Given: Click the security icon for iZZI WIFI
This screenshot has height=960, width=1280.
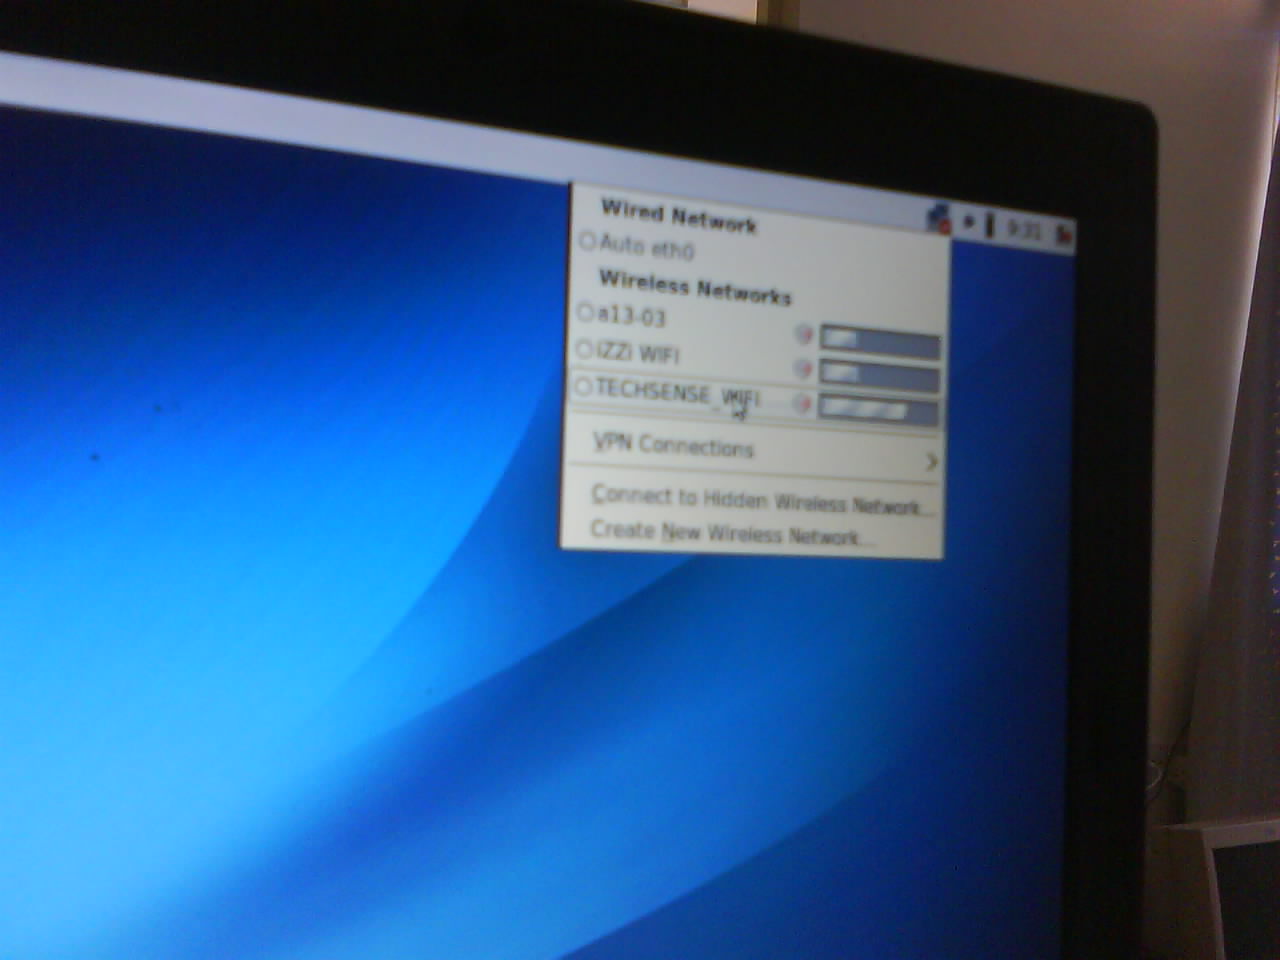Looking at the screenshot, I should click(x=802, y=368).
